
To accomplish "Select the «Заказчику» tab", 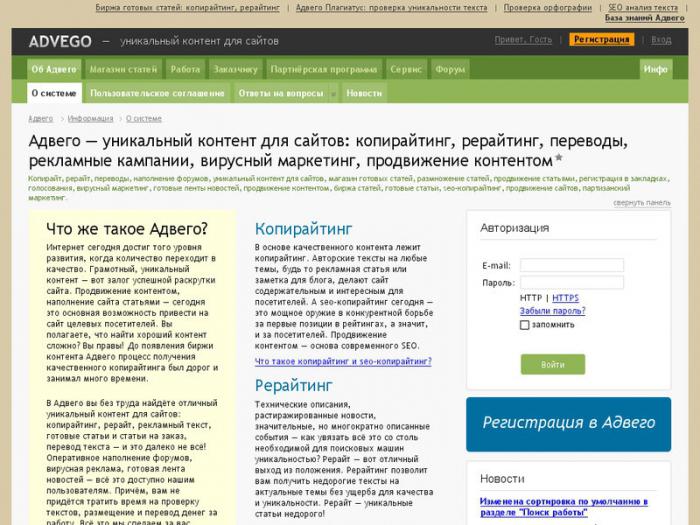I will (235, 70).
